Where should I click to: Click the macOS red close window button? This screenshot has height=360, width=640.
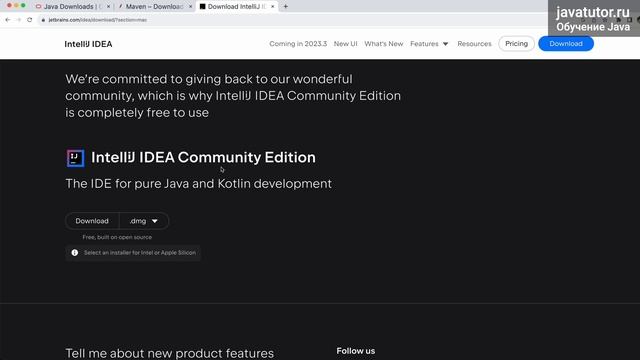(x=9, y=6)
